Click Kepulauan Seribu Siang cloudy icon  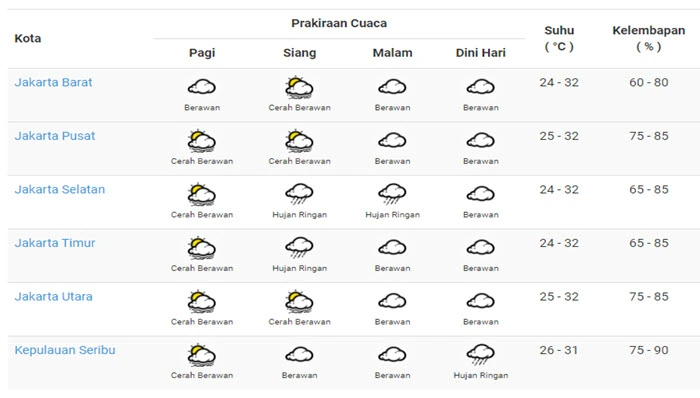[x=299, y=355]
